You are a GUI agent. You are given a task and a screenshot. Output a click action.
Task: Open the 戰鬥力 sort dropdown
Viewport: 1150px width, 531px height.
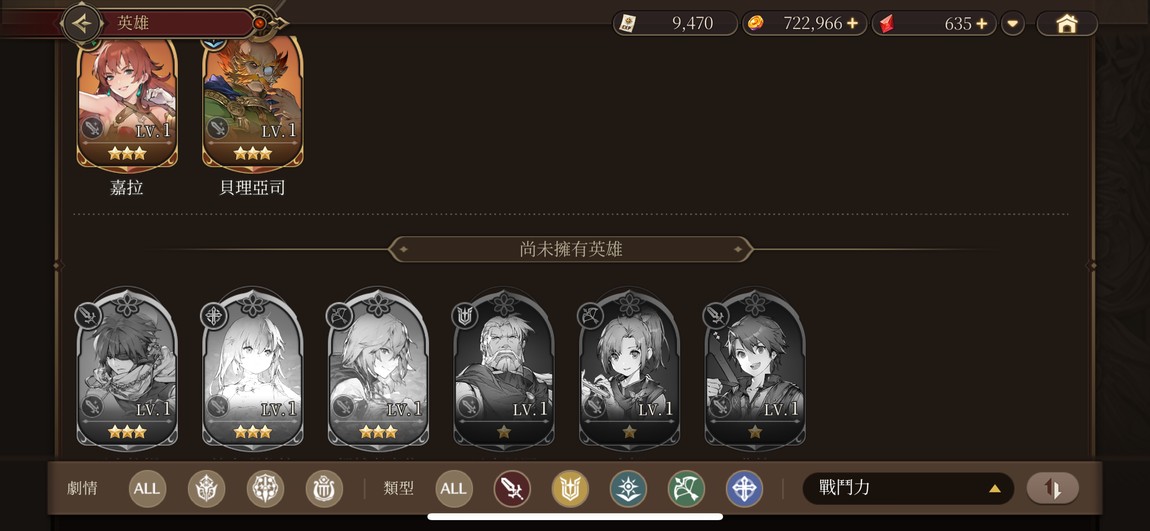[x=908, y=488]
